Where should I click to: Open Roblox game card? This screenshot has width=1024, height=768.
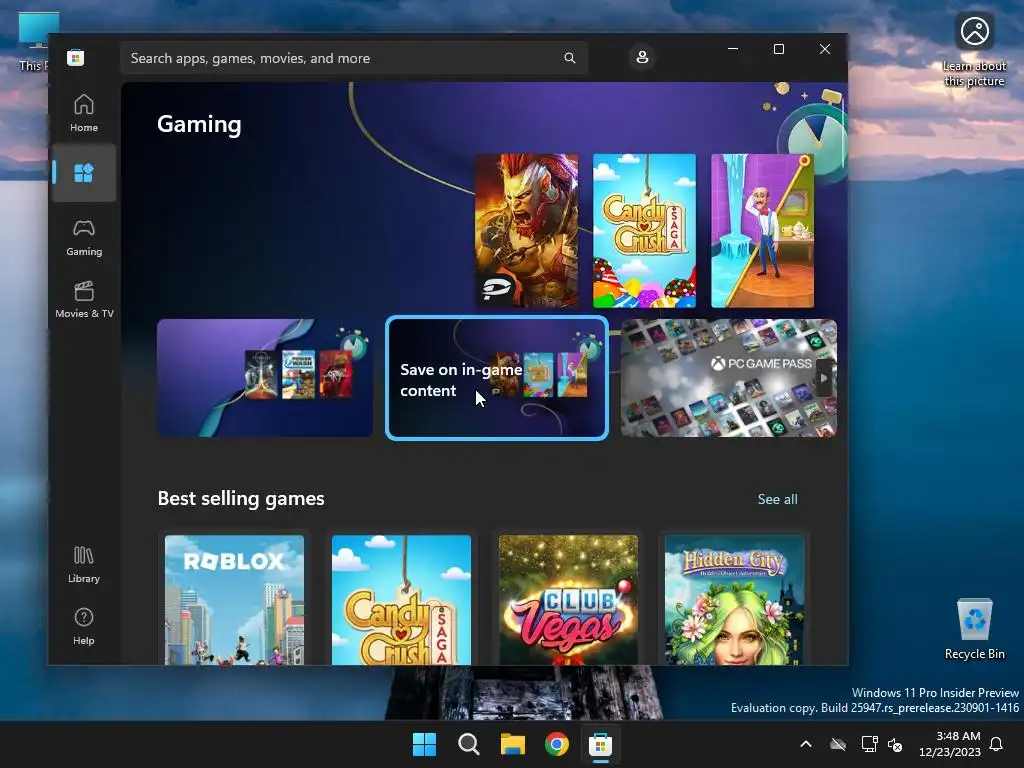234,600
